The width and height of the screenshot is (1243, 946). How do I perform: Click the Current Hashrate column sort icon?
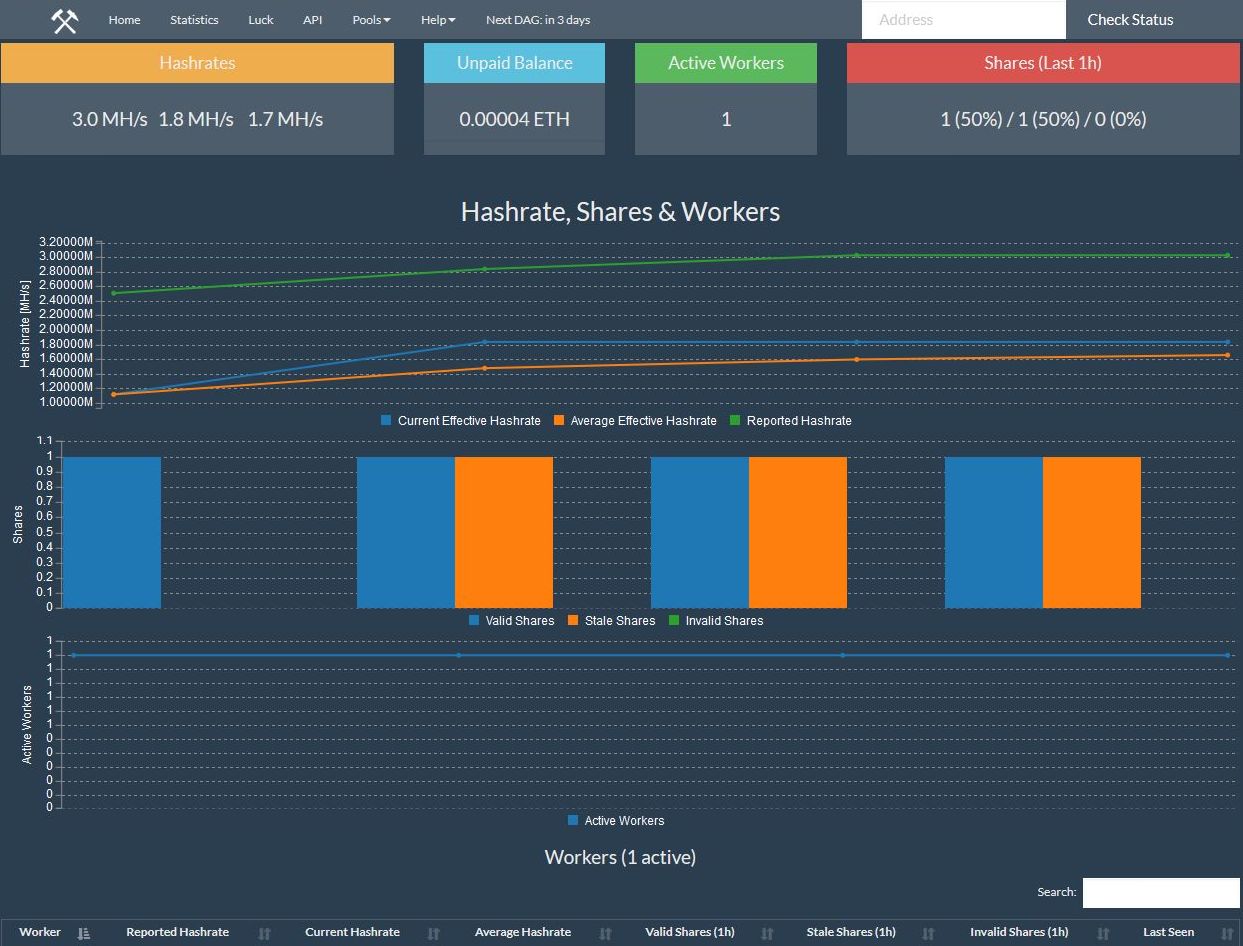coord(434,932)
